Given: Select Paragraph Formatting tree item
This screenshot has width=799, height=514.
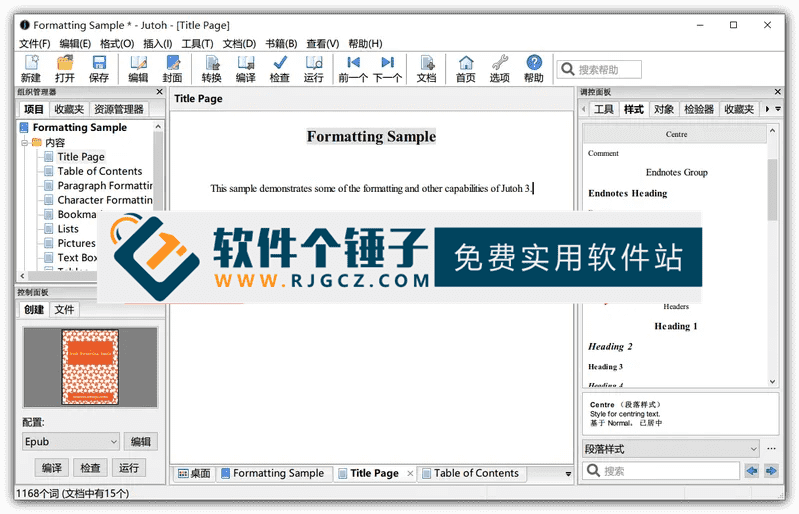Looking at the screenshot, I should (x=105, y=185).
